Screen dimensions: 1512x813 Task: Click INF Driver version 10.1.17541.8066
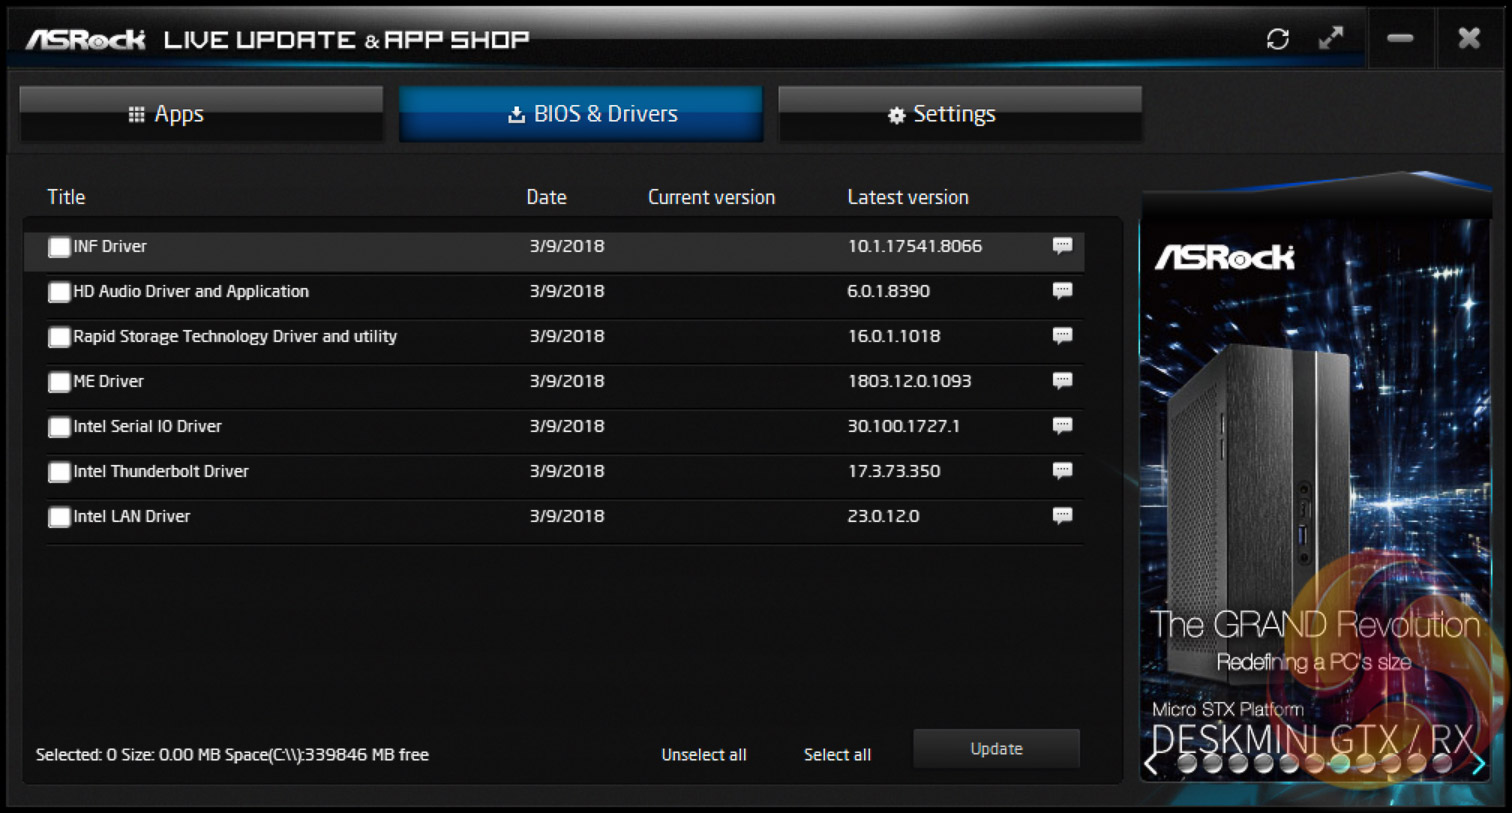click(915, 246)
